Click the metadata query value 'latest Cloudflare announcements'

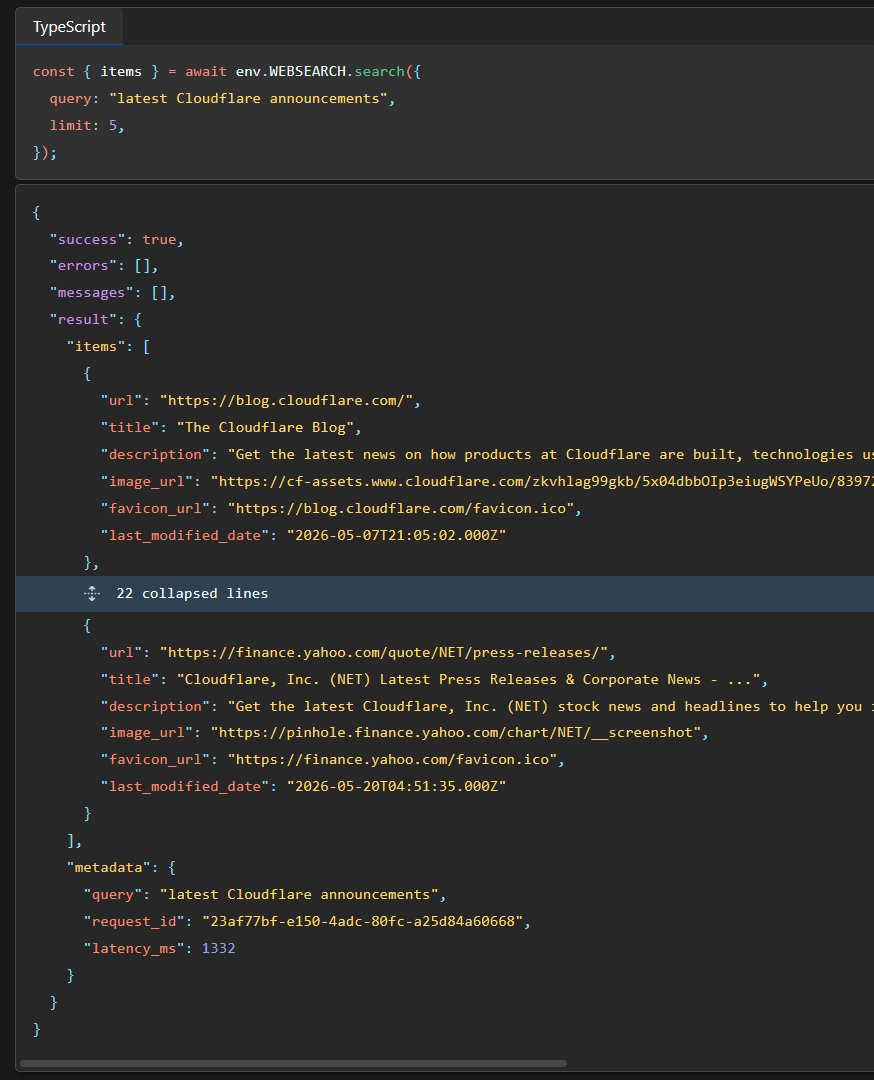point(299,894)
